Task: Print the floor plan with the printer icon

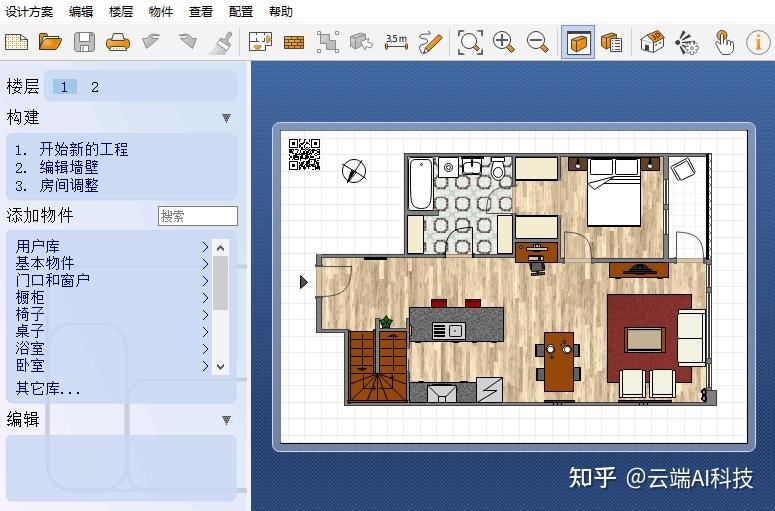Action: click(x=118, y=43)
